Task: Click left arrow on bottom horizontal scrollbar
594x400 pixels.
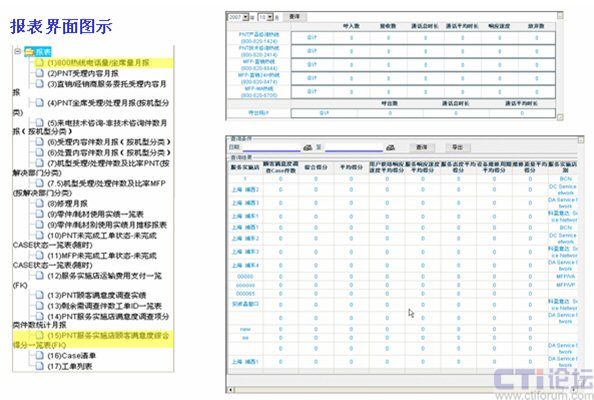Action: pyautogui.click(x=230, y=389)
